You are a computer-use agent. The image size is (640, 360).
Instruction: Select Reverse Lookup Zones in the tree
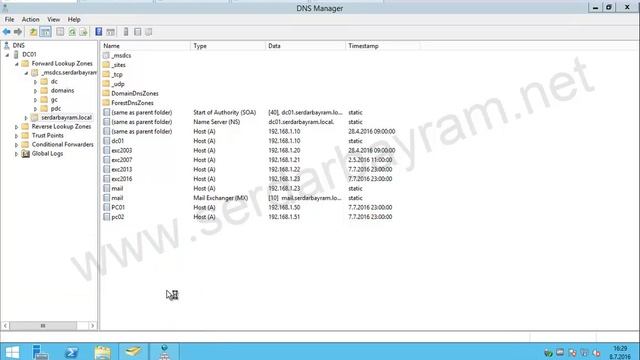pos(61,127)
